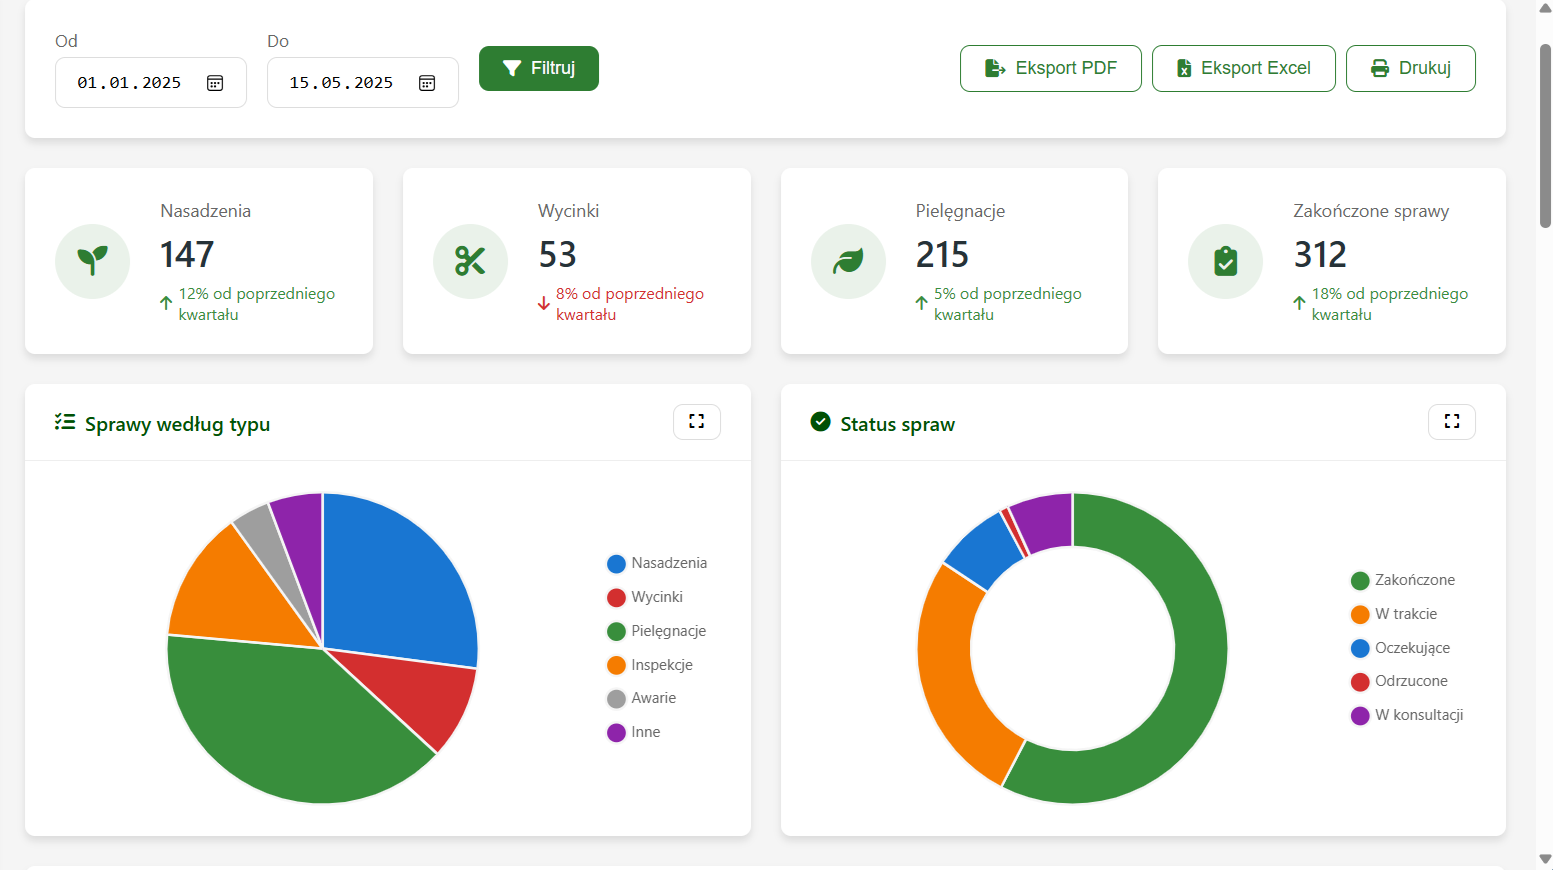Image resolution: width=1553 pixels, height=870 pixels.
Task: Toggle Wycinki legend item in pie chart
Action: (645, 597)
